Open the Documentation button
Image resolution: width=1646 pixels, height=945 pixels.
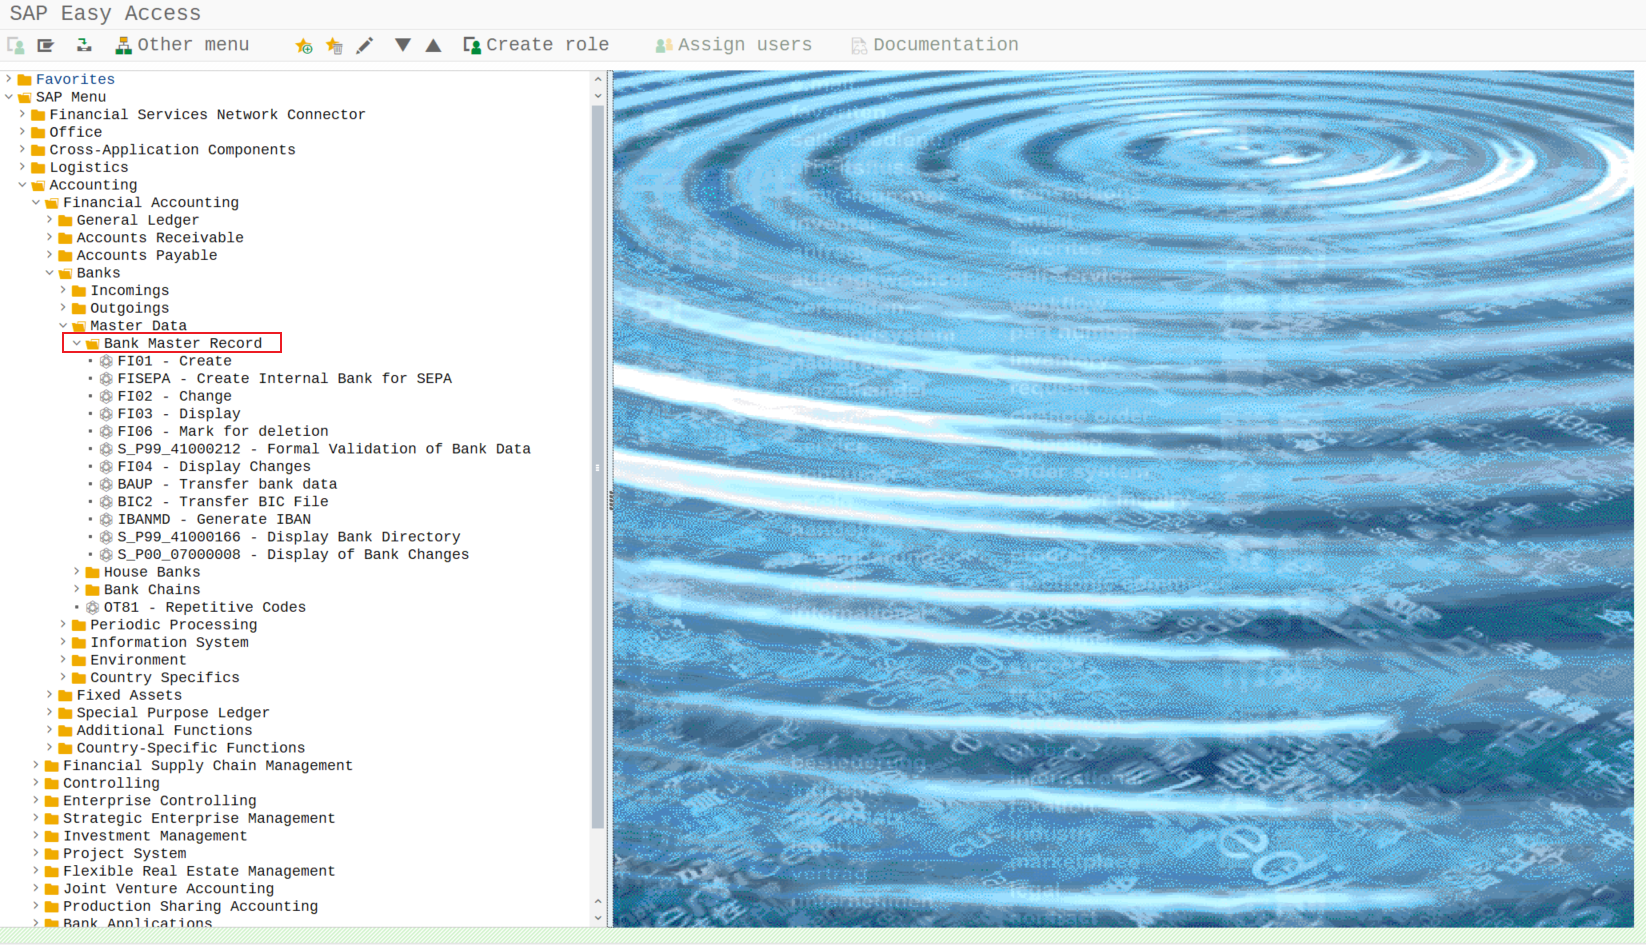[x=935, y=45]
